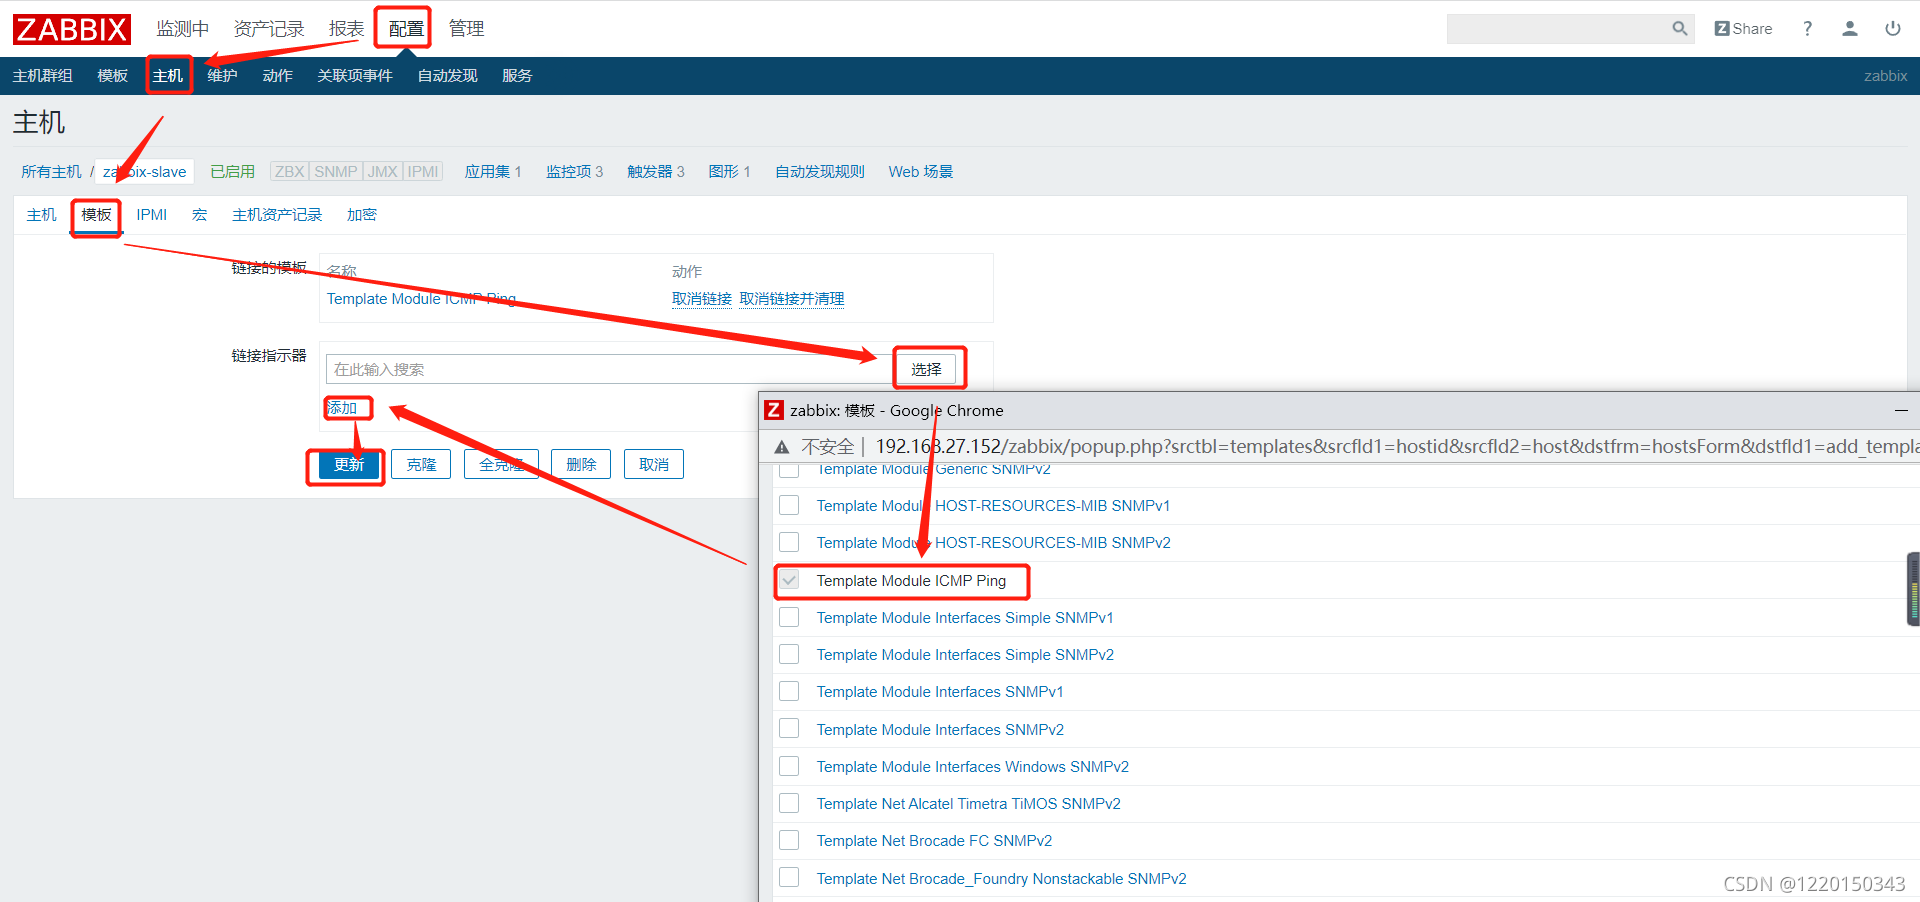Screen dimensions: 1920x902
Task: Open Template Module Interfaces Windows SNMPv2 link
Action: coord(972,767)
